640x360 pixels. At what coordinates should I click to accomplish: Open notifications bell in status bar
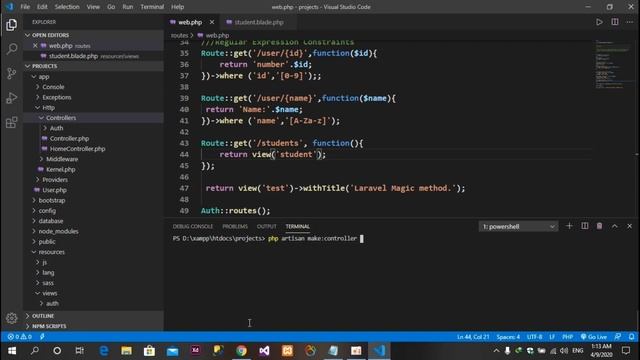[x=631, y=337]
